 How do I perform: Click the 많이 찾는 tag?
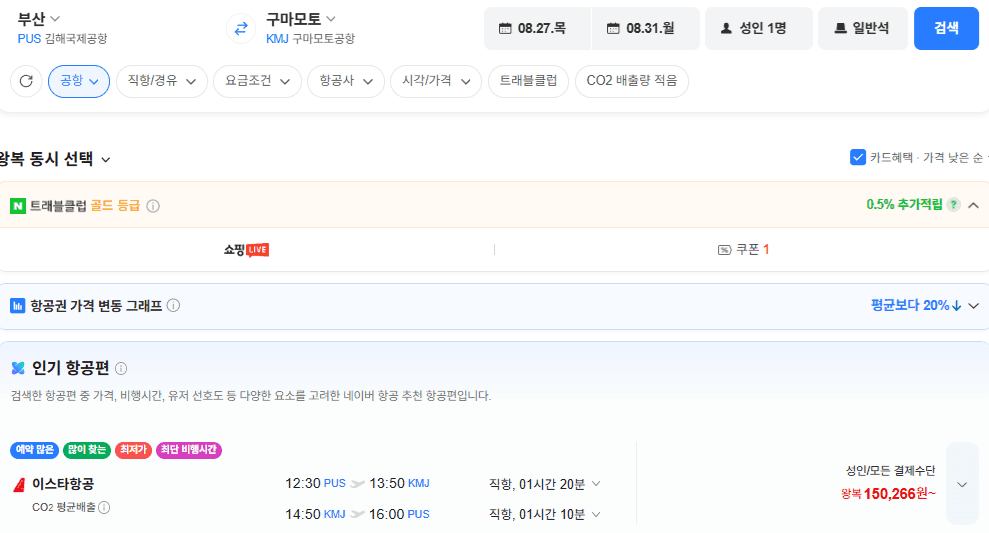click(87, 450)
